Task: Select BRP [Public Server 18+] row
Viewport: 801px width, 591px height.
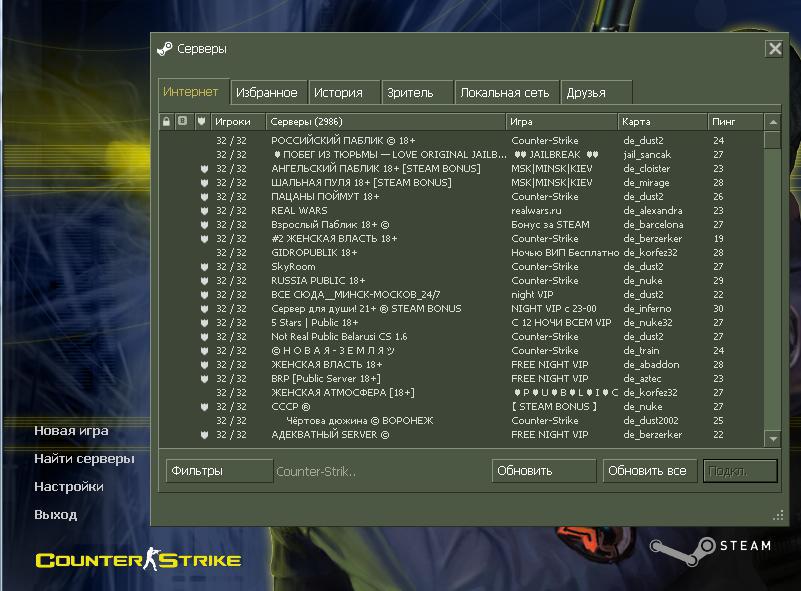Action: (x=462, y=379)
